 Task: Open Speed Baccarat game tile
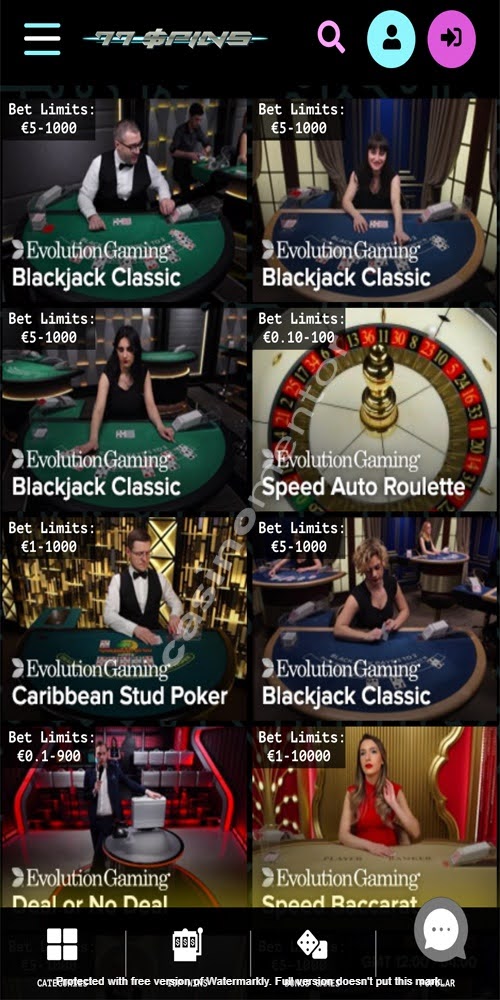[374, 818]
